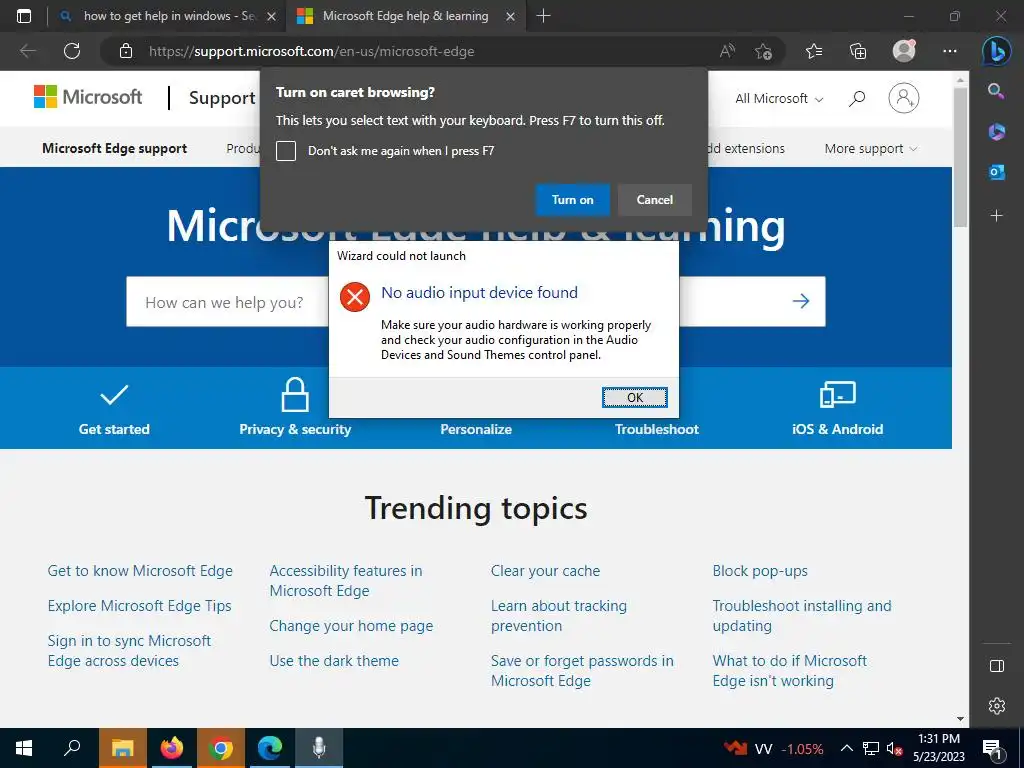
Task: Open the Get started checkmark tile
Action: 114,409
